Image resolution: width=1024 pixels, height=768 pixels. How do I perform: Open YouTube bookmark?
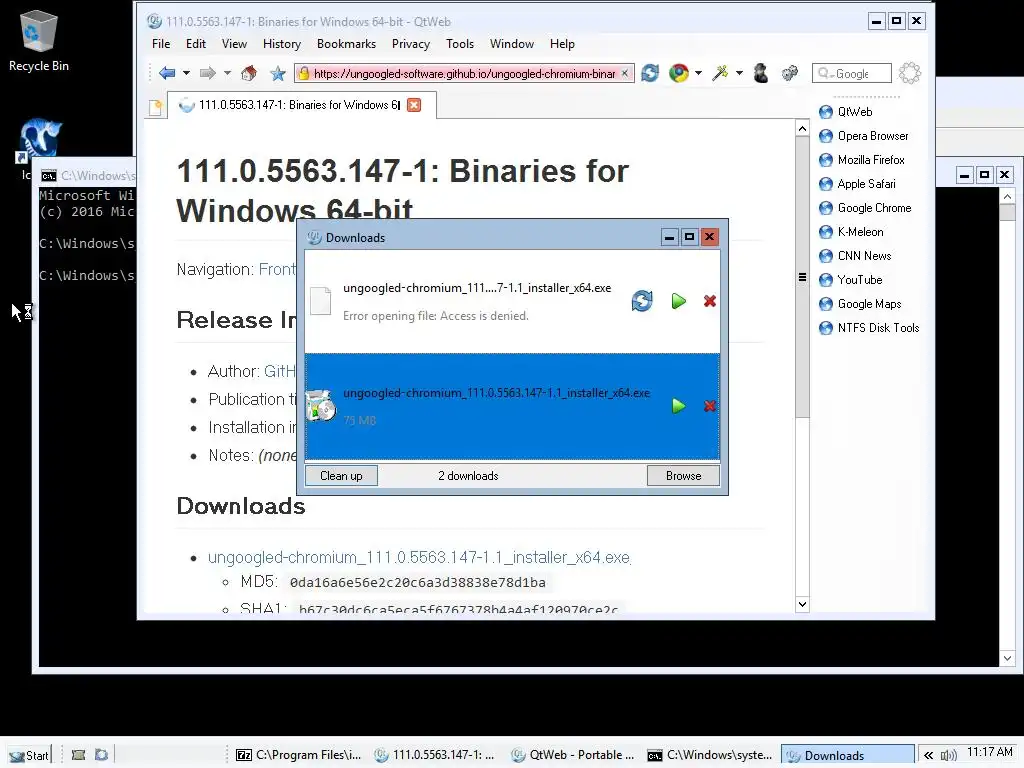pyautogui.click(x=850, y=280)
